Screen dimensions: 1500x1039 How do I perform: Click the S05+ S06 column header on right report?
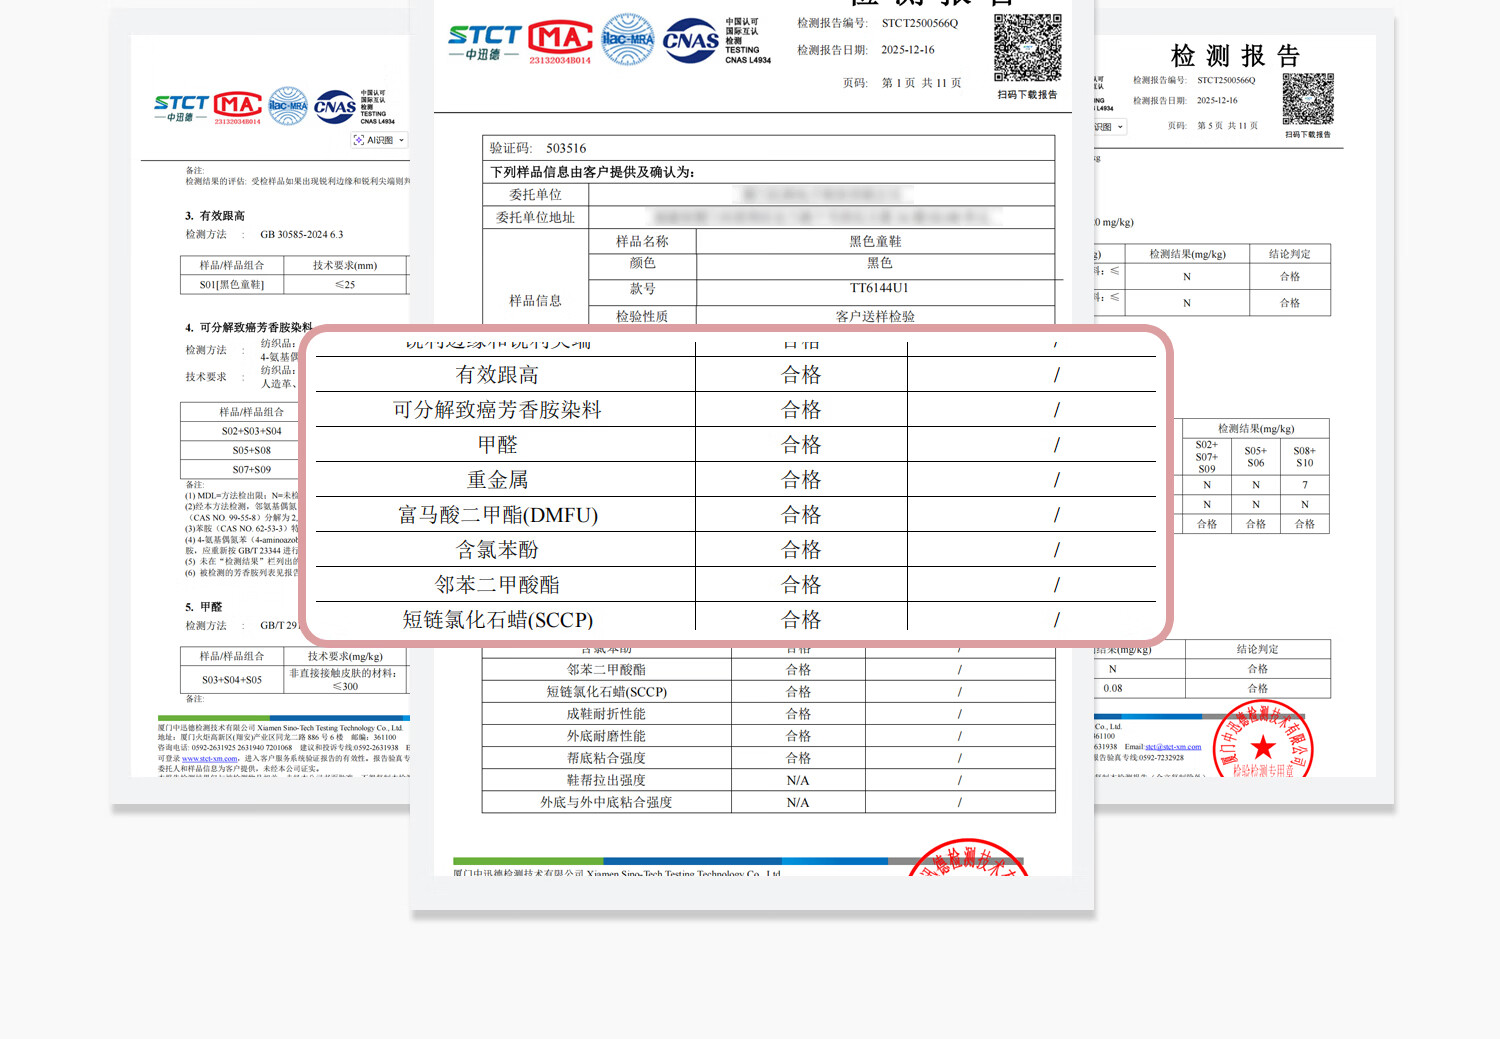(1256, 457)
